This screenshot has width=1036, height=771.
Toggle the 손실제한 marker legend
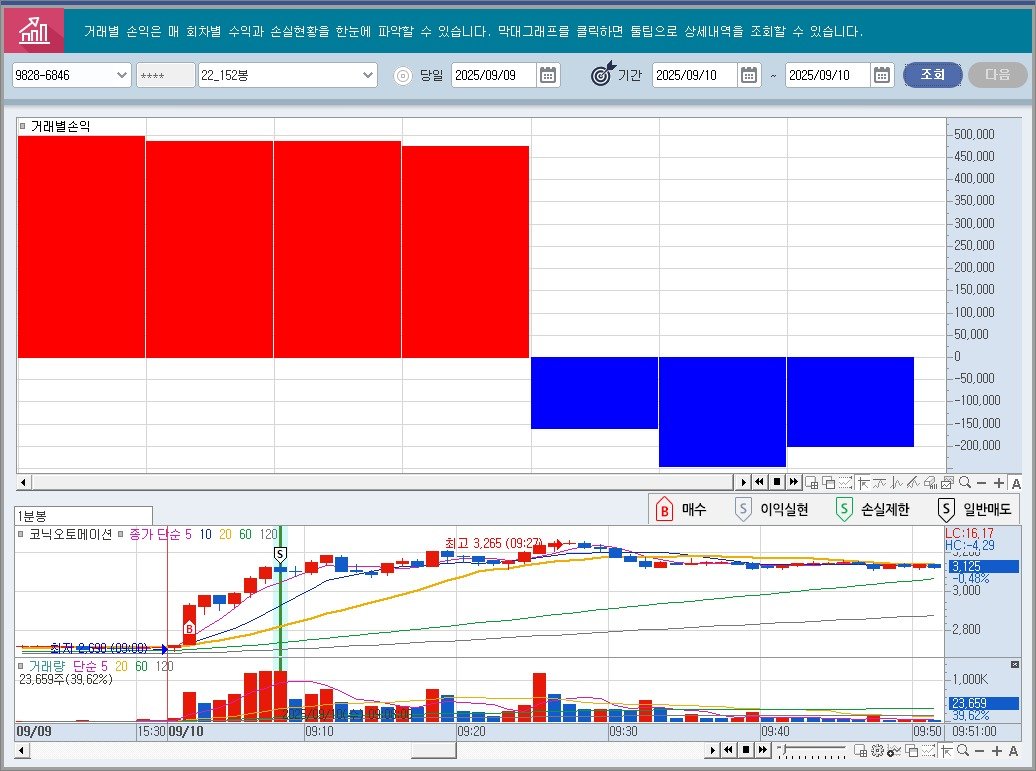845,510
